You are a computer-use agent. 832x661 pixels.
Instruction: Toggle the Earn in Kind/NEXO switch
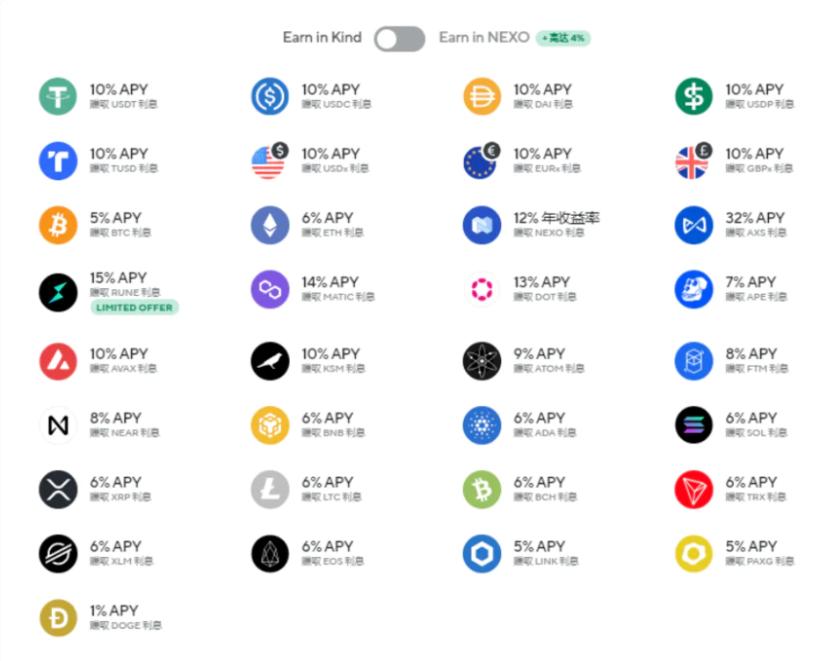pyautogui.click(x=399, y=38)
